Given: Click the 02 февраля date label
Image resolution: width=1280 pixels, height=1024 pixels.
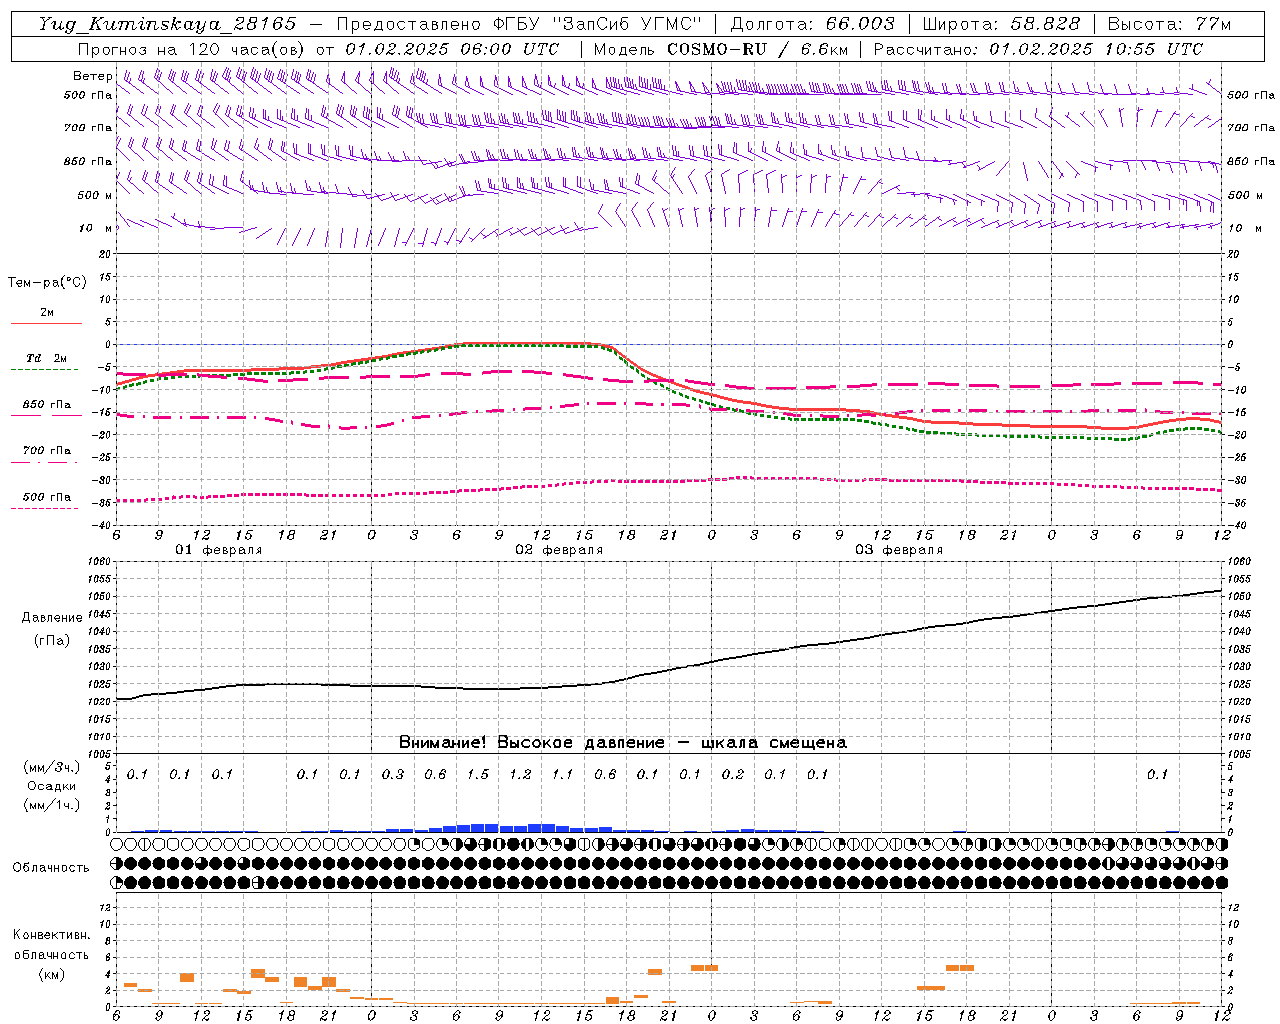Looking at the screenshot, I should 559,550.
